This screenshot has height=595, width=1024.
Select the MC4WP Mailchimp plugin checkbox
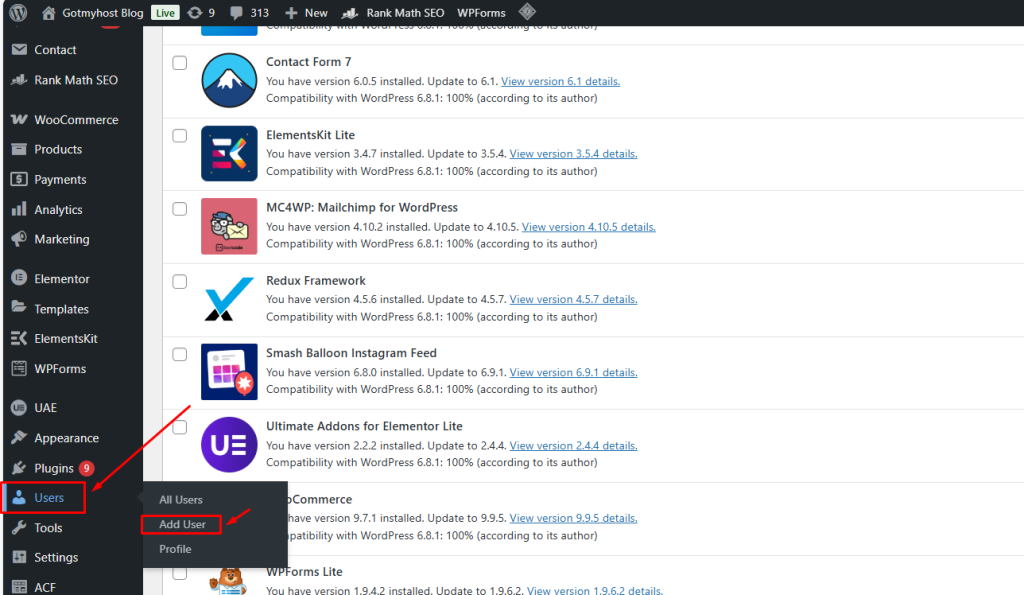click(x=180, y=209)
